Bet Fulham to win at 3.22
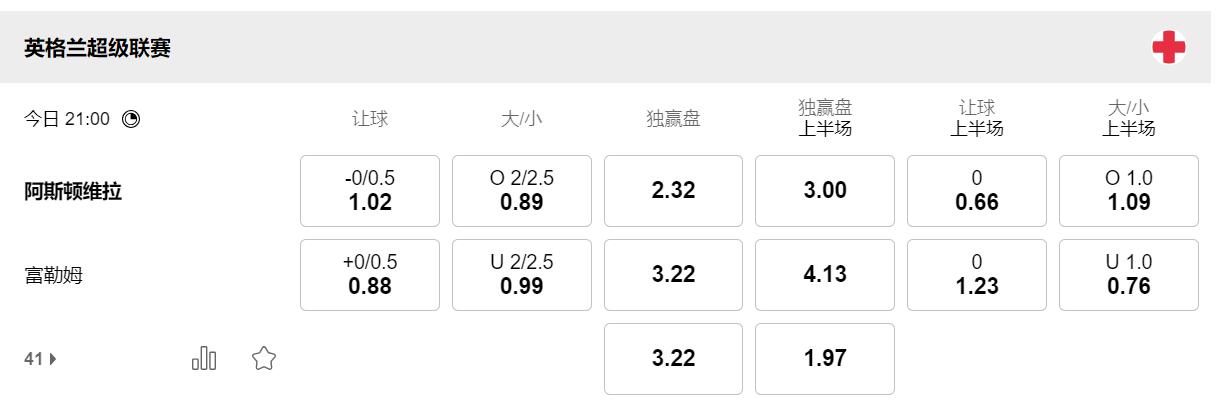This screenshot has height=407, width=1221. pos(673,275)
